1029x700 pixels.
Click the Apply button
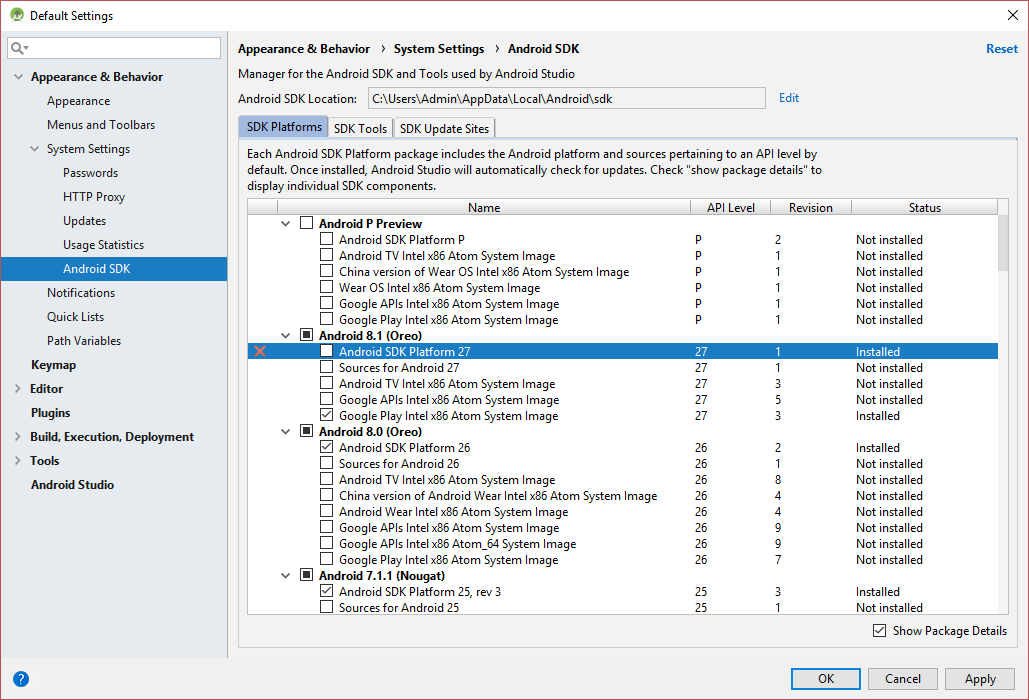979,678
